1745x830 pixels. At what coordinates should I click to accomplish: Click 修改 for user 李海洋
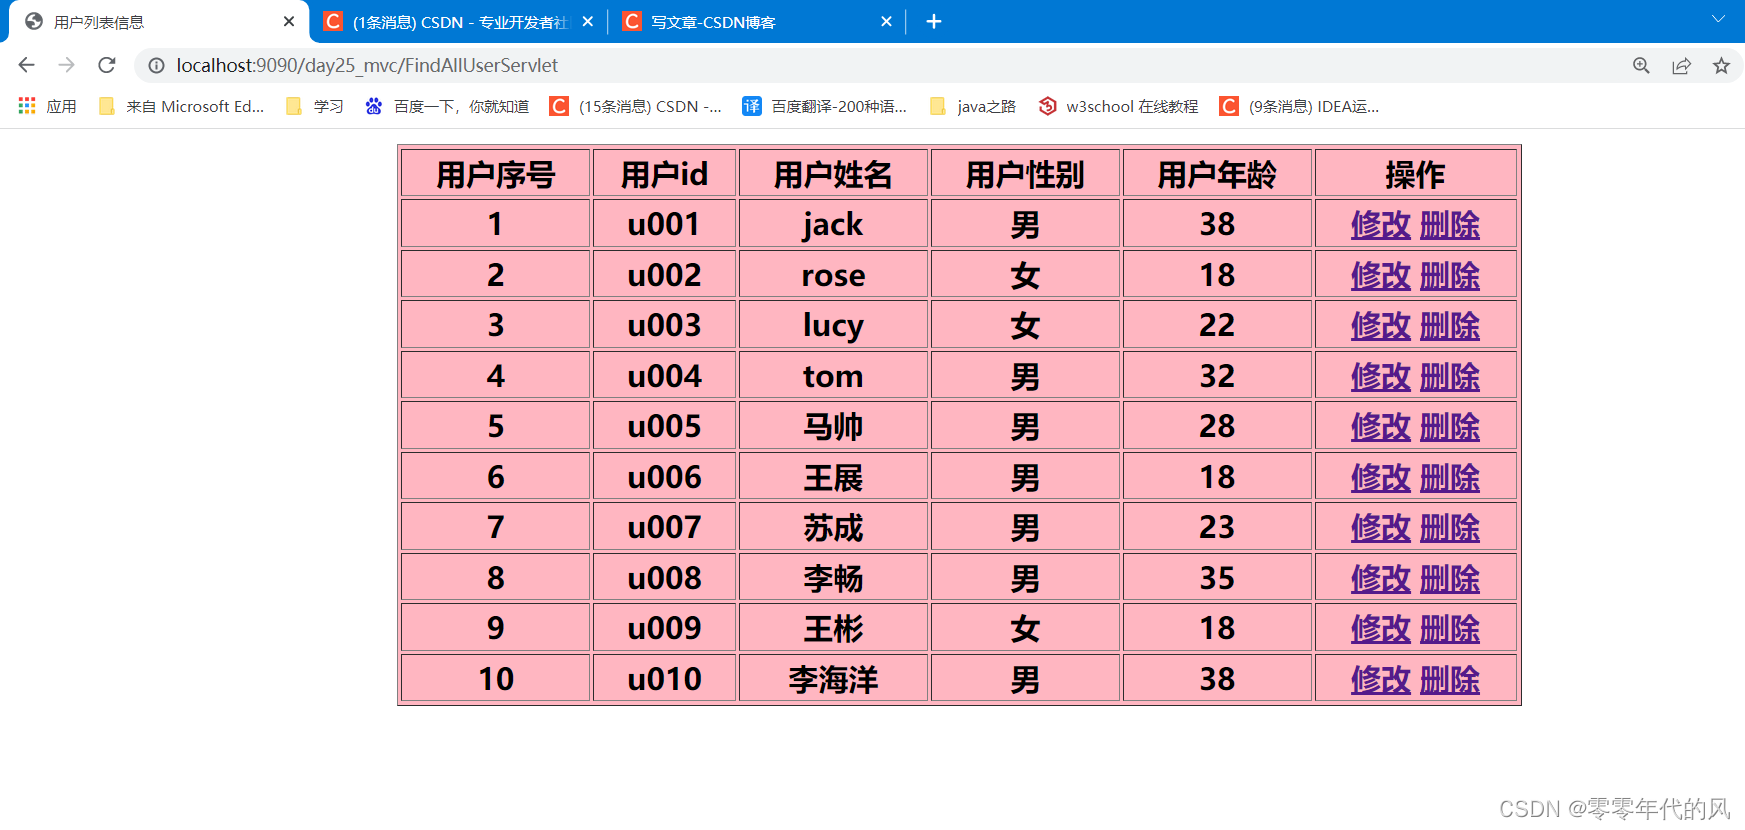click(1380, 679)
